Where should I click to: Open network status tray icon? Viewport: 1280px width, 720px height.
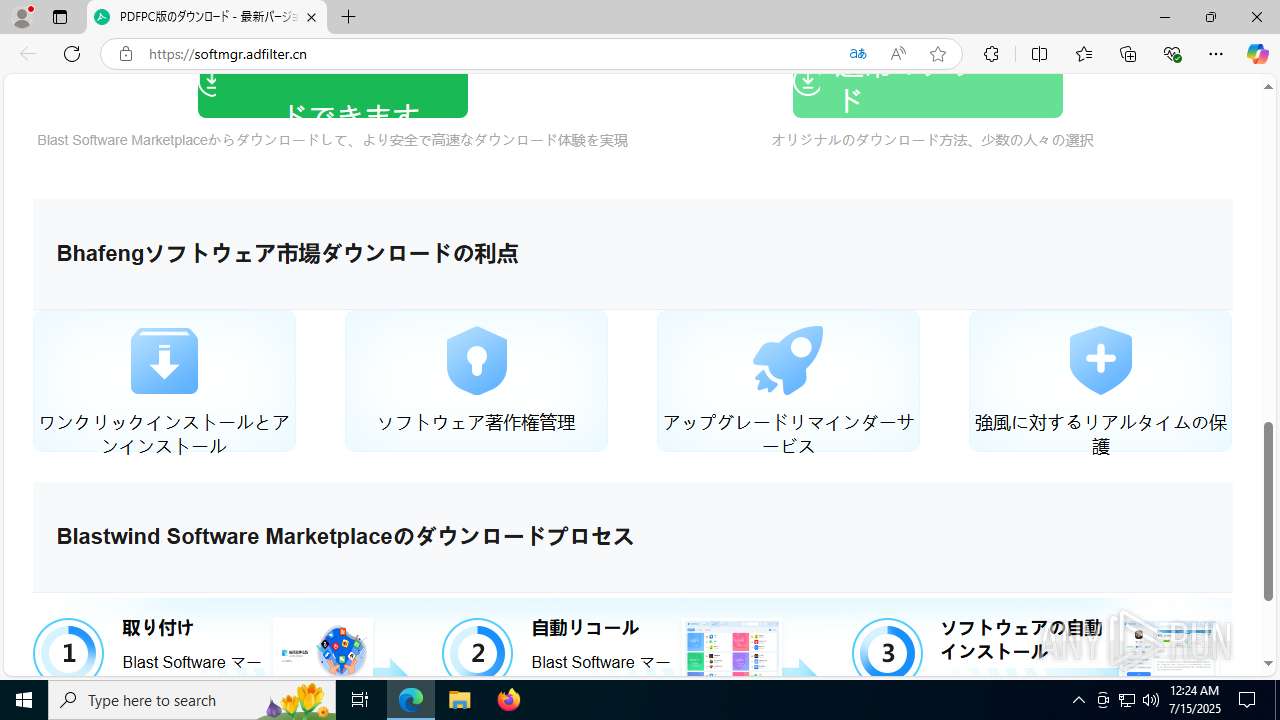(1127, 700)
